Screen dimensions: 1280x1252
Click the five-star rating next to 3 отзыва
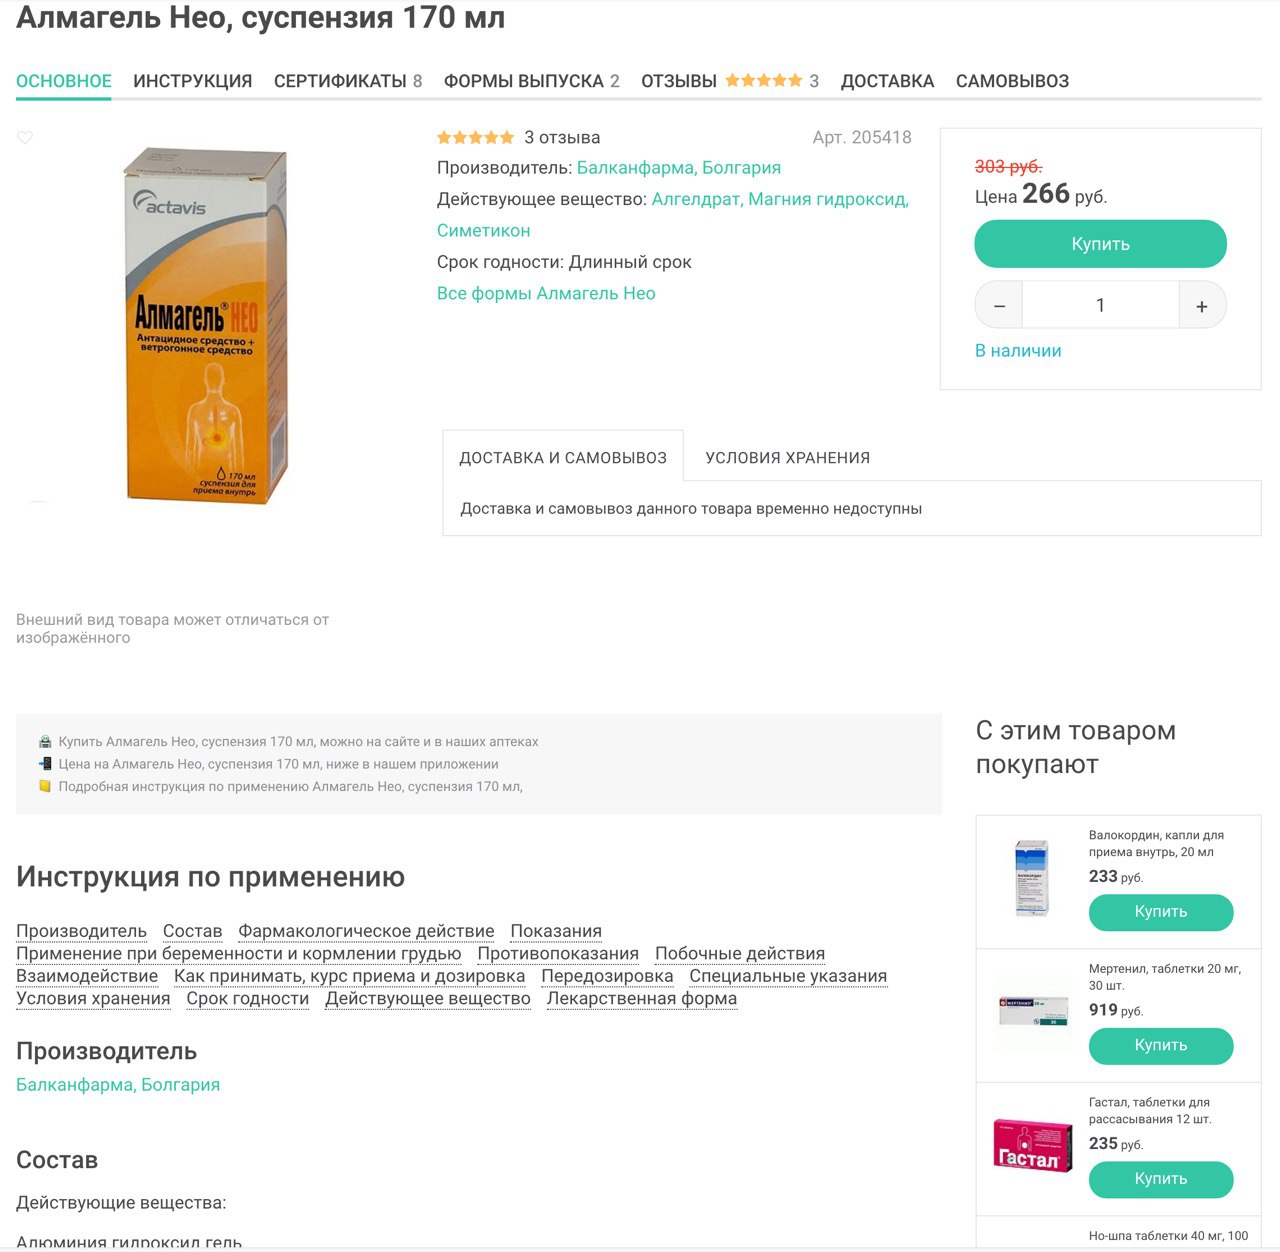coord(476,138)
